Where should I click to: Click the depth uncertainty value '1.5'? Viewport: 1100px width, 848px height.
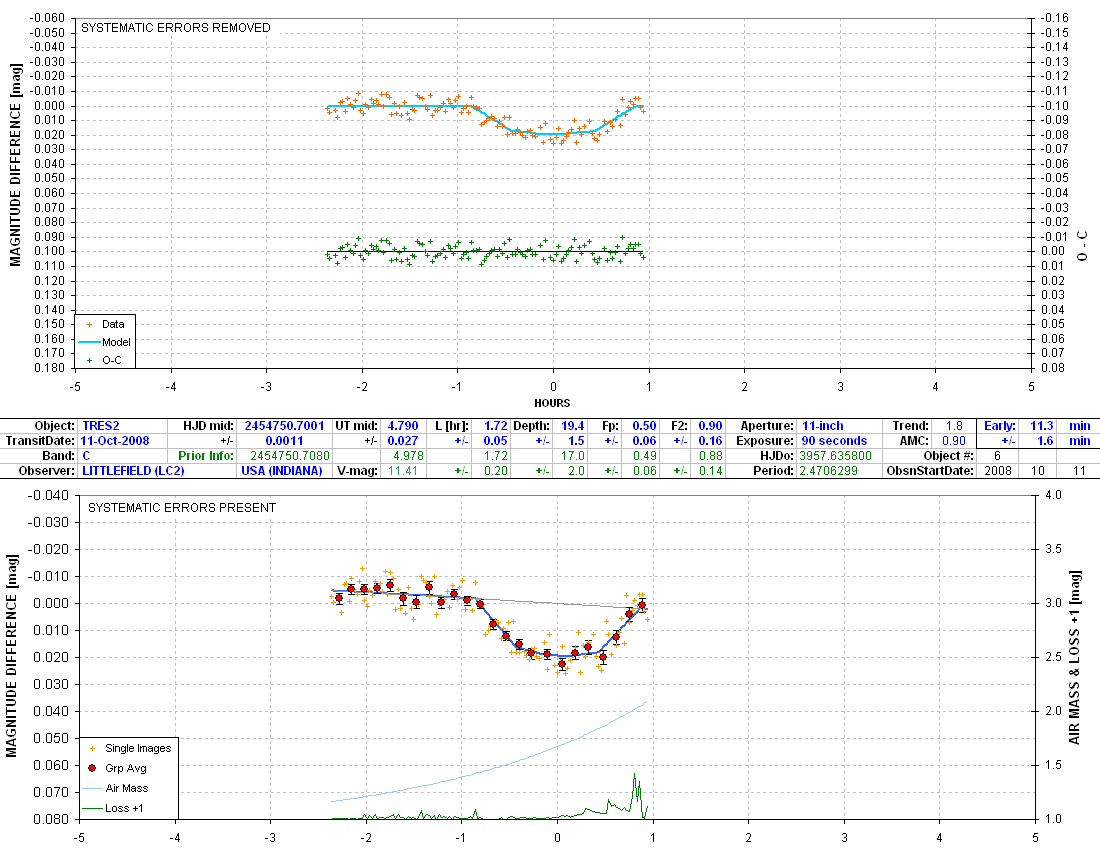[576, 440]
